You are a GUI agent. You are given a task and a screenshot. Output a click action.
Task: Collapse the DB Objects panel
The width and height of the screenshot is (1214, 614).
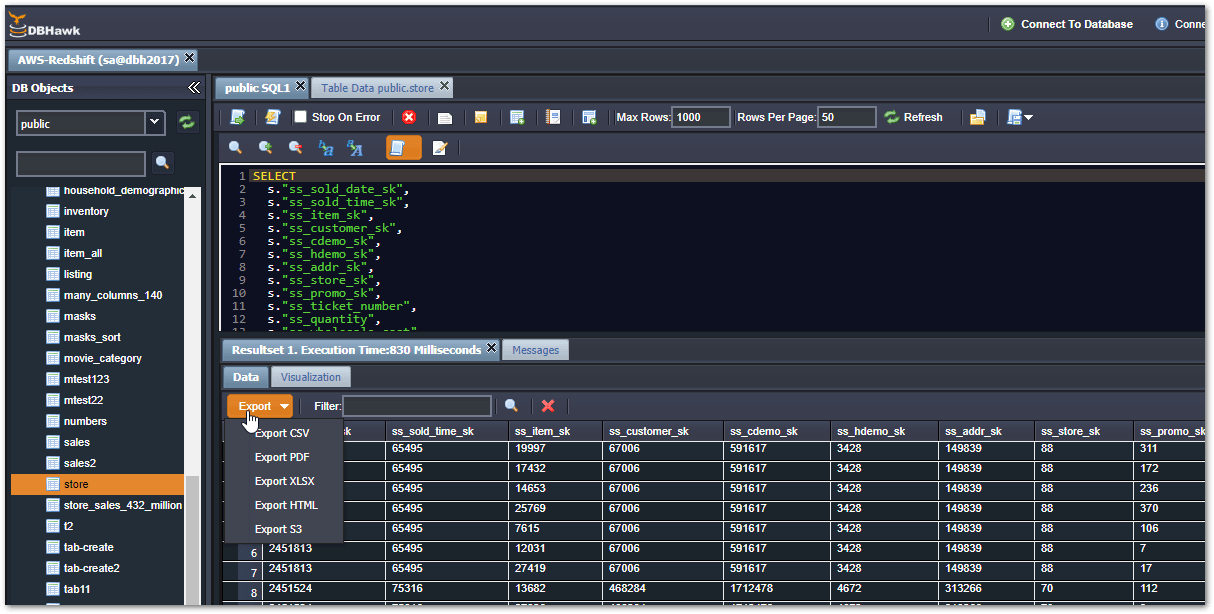[x=194, y=88]
